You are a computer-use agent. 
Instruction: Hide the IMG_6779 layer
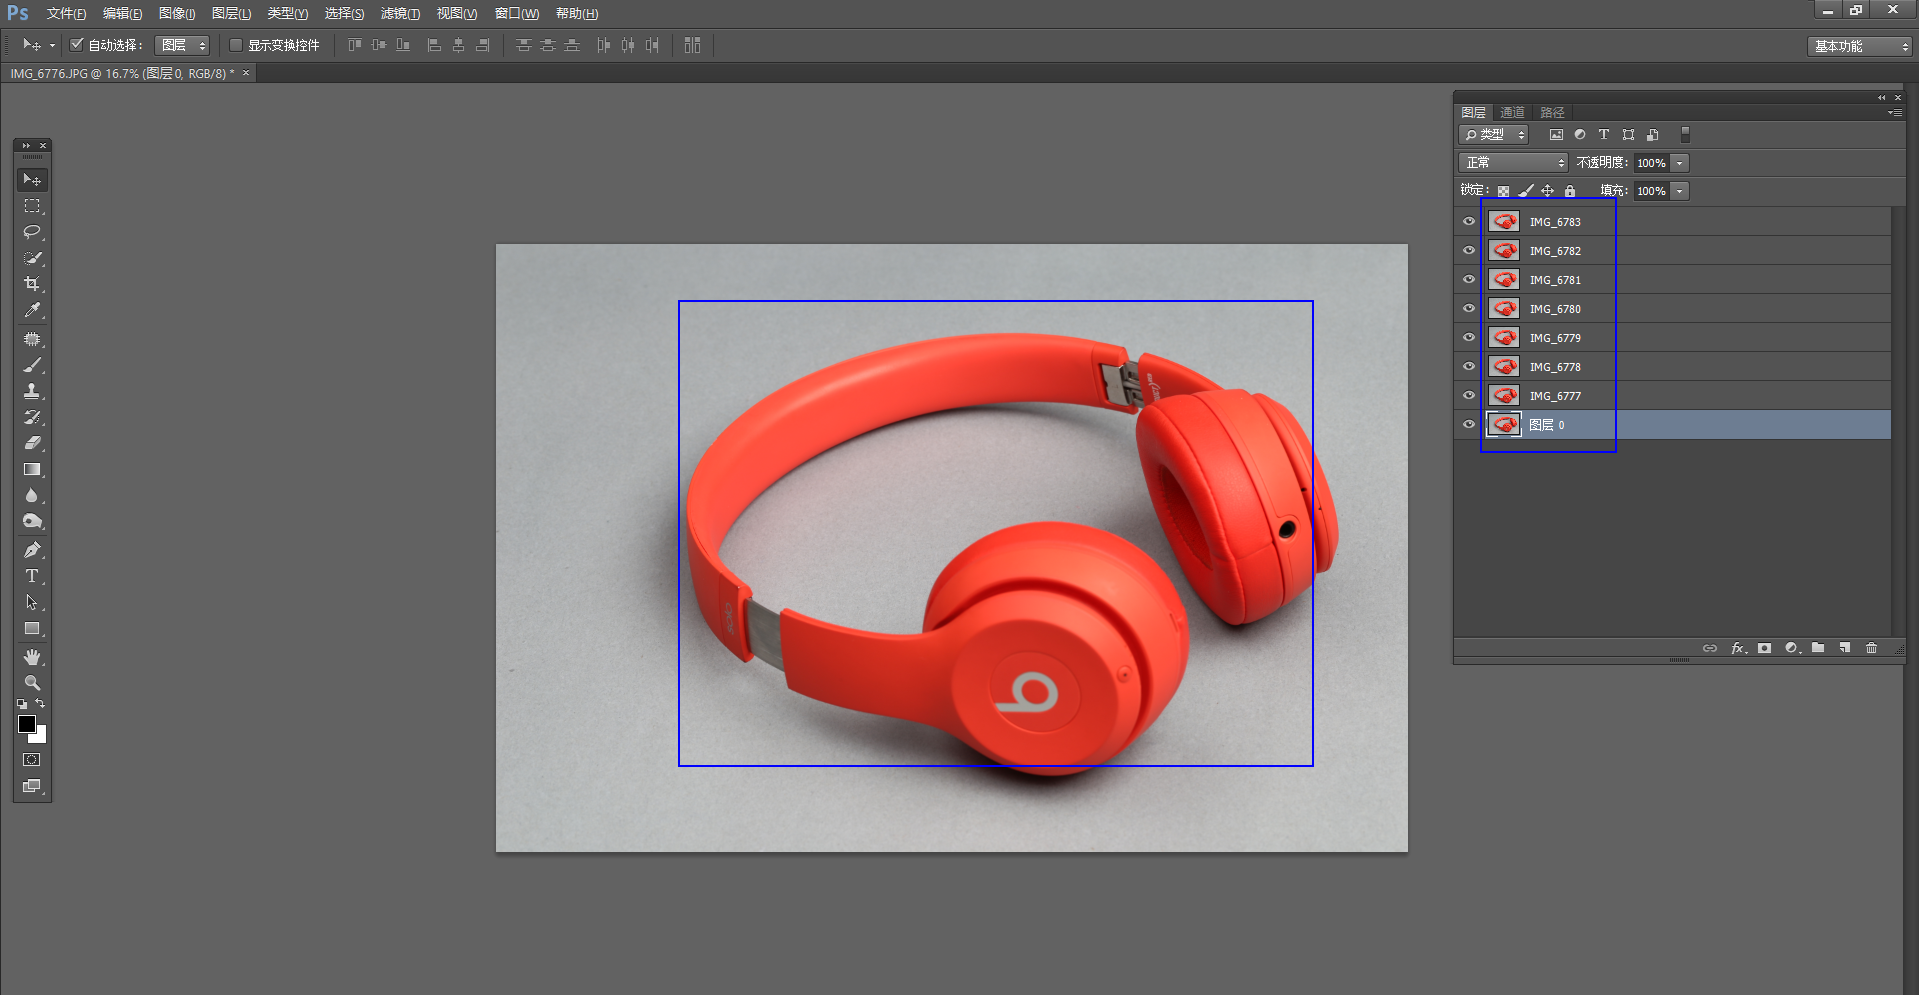coord(1469,338)
